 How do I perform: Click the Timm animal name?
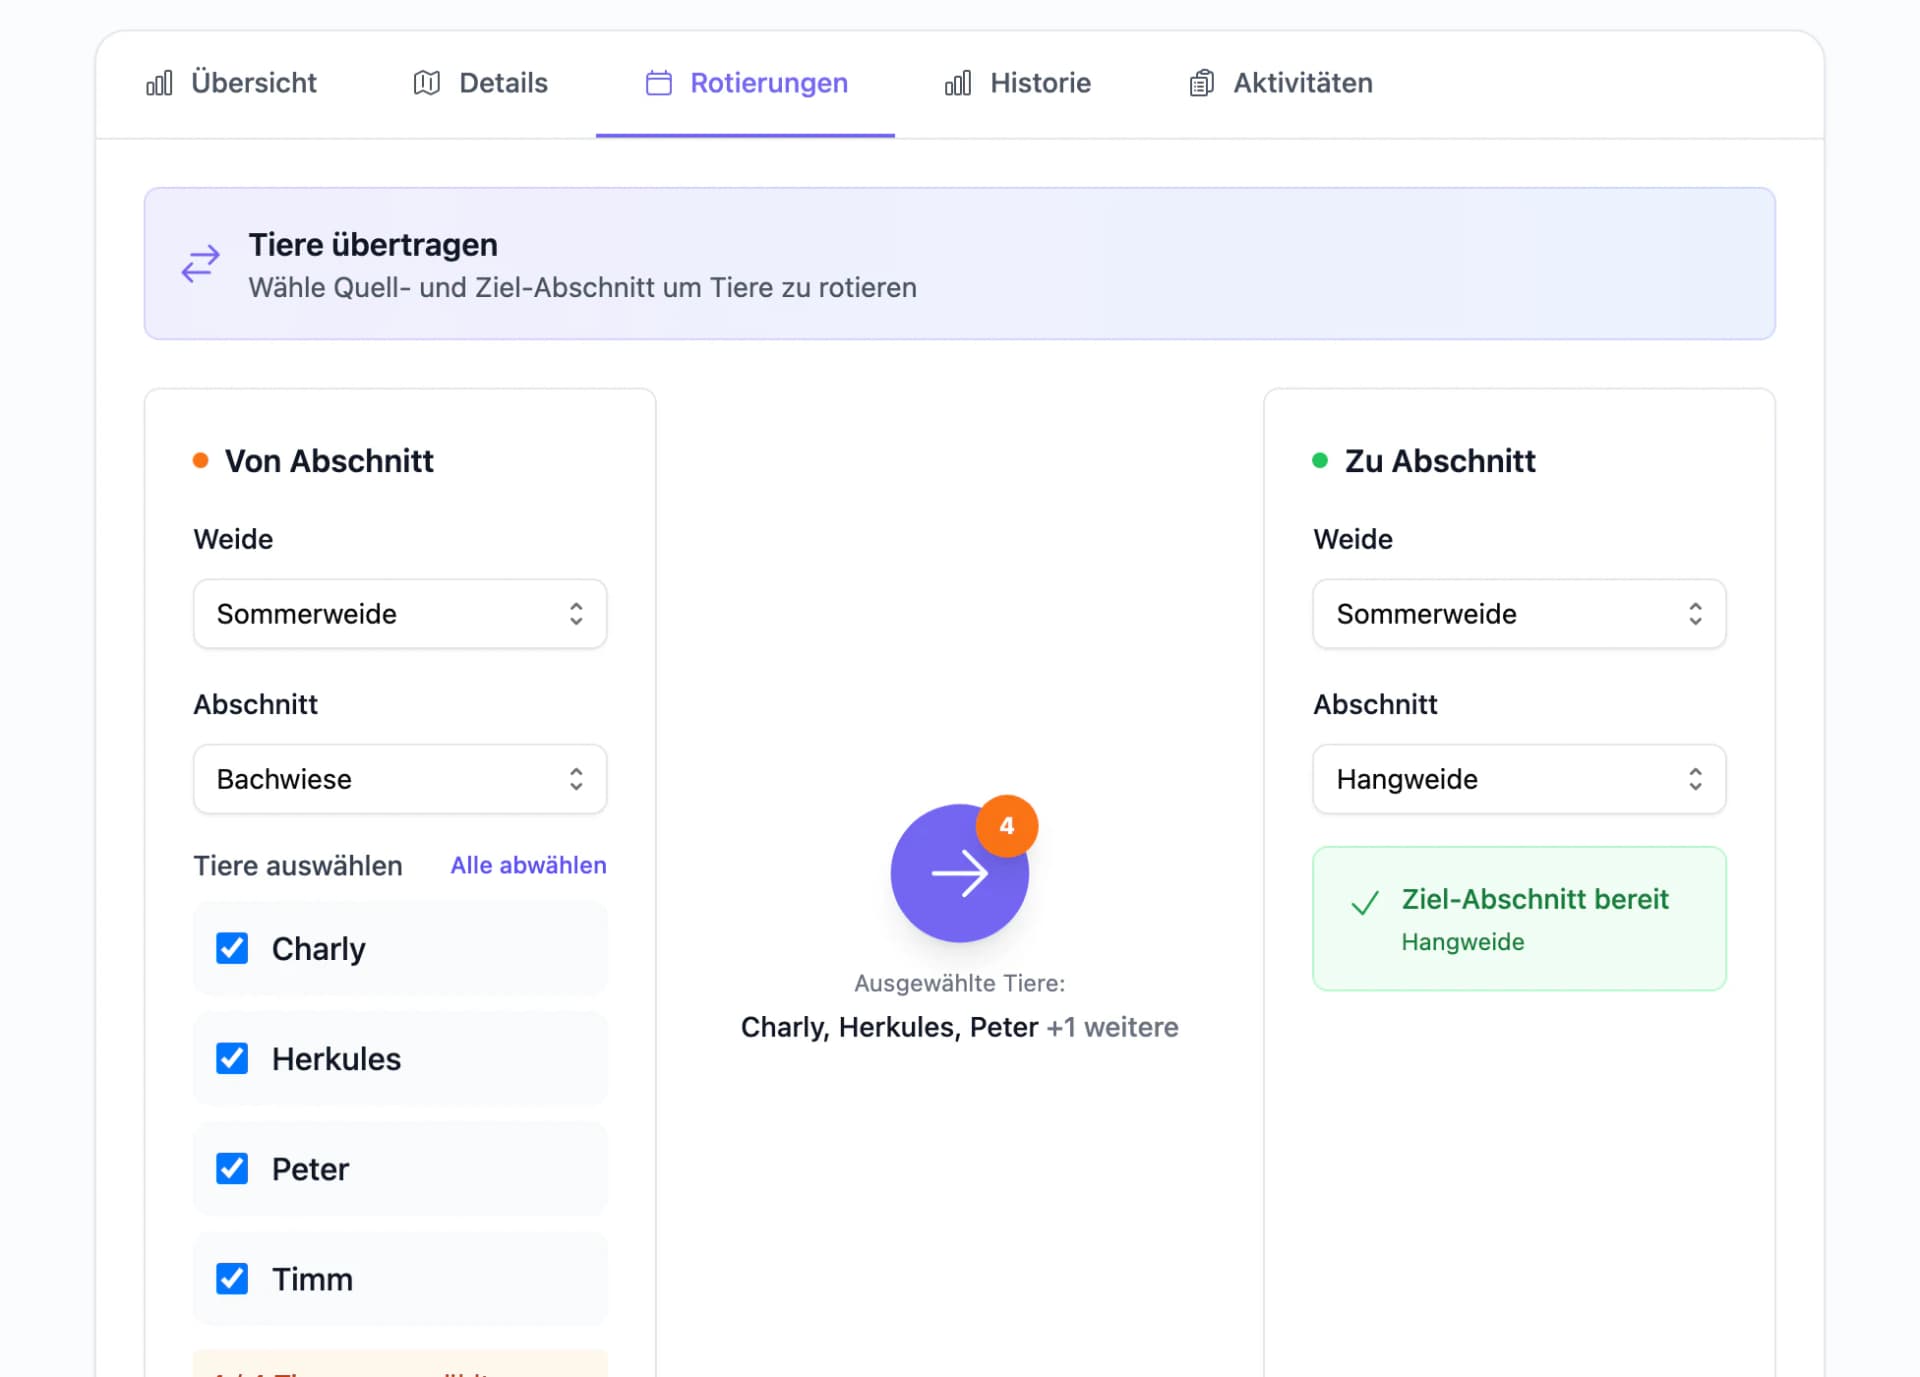(x=312, y=1279)
